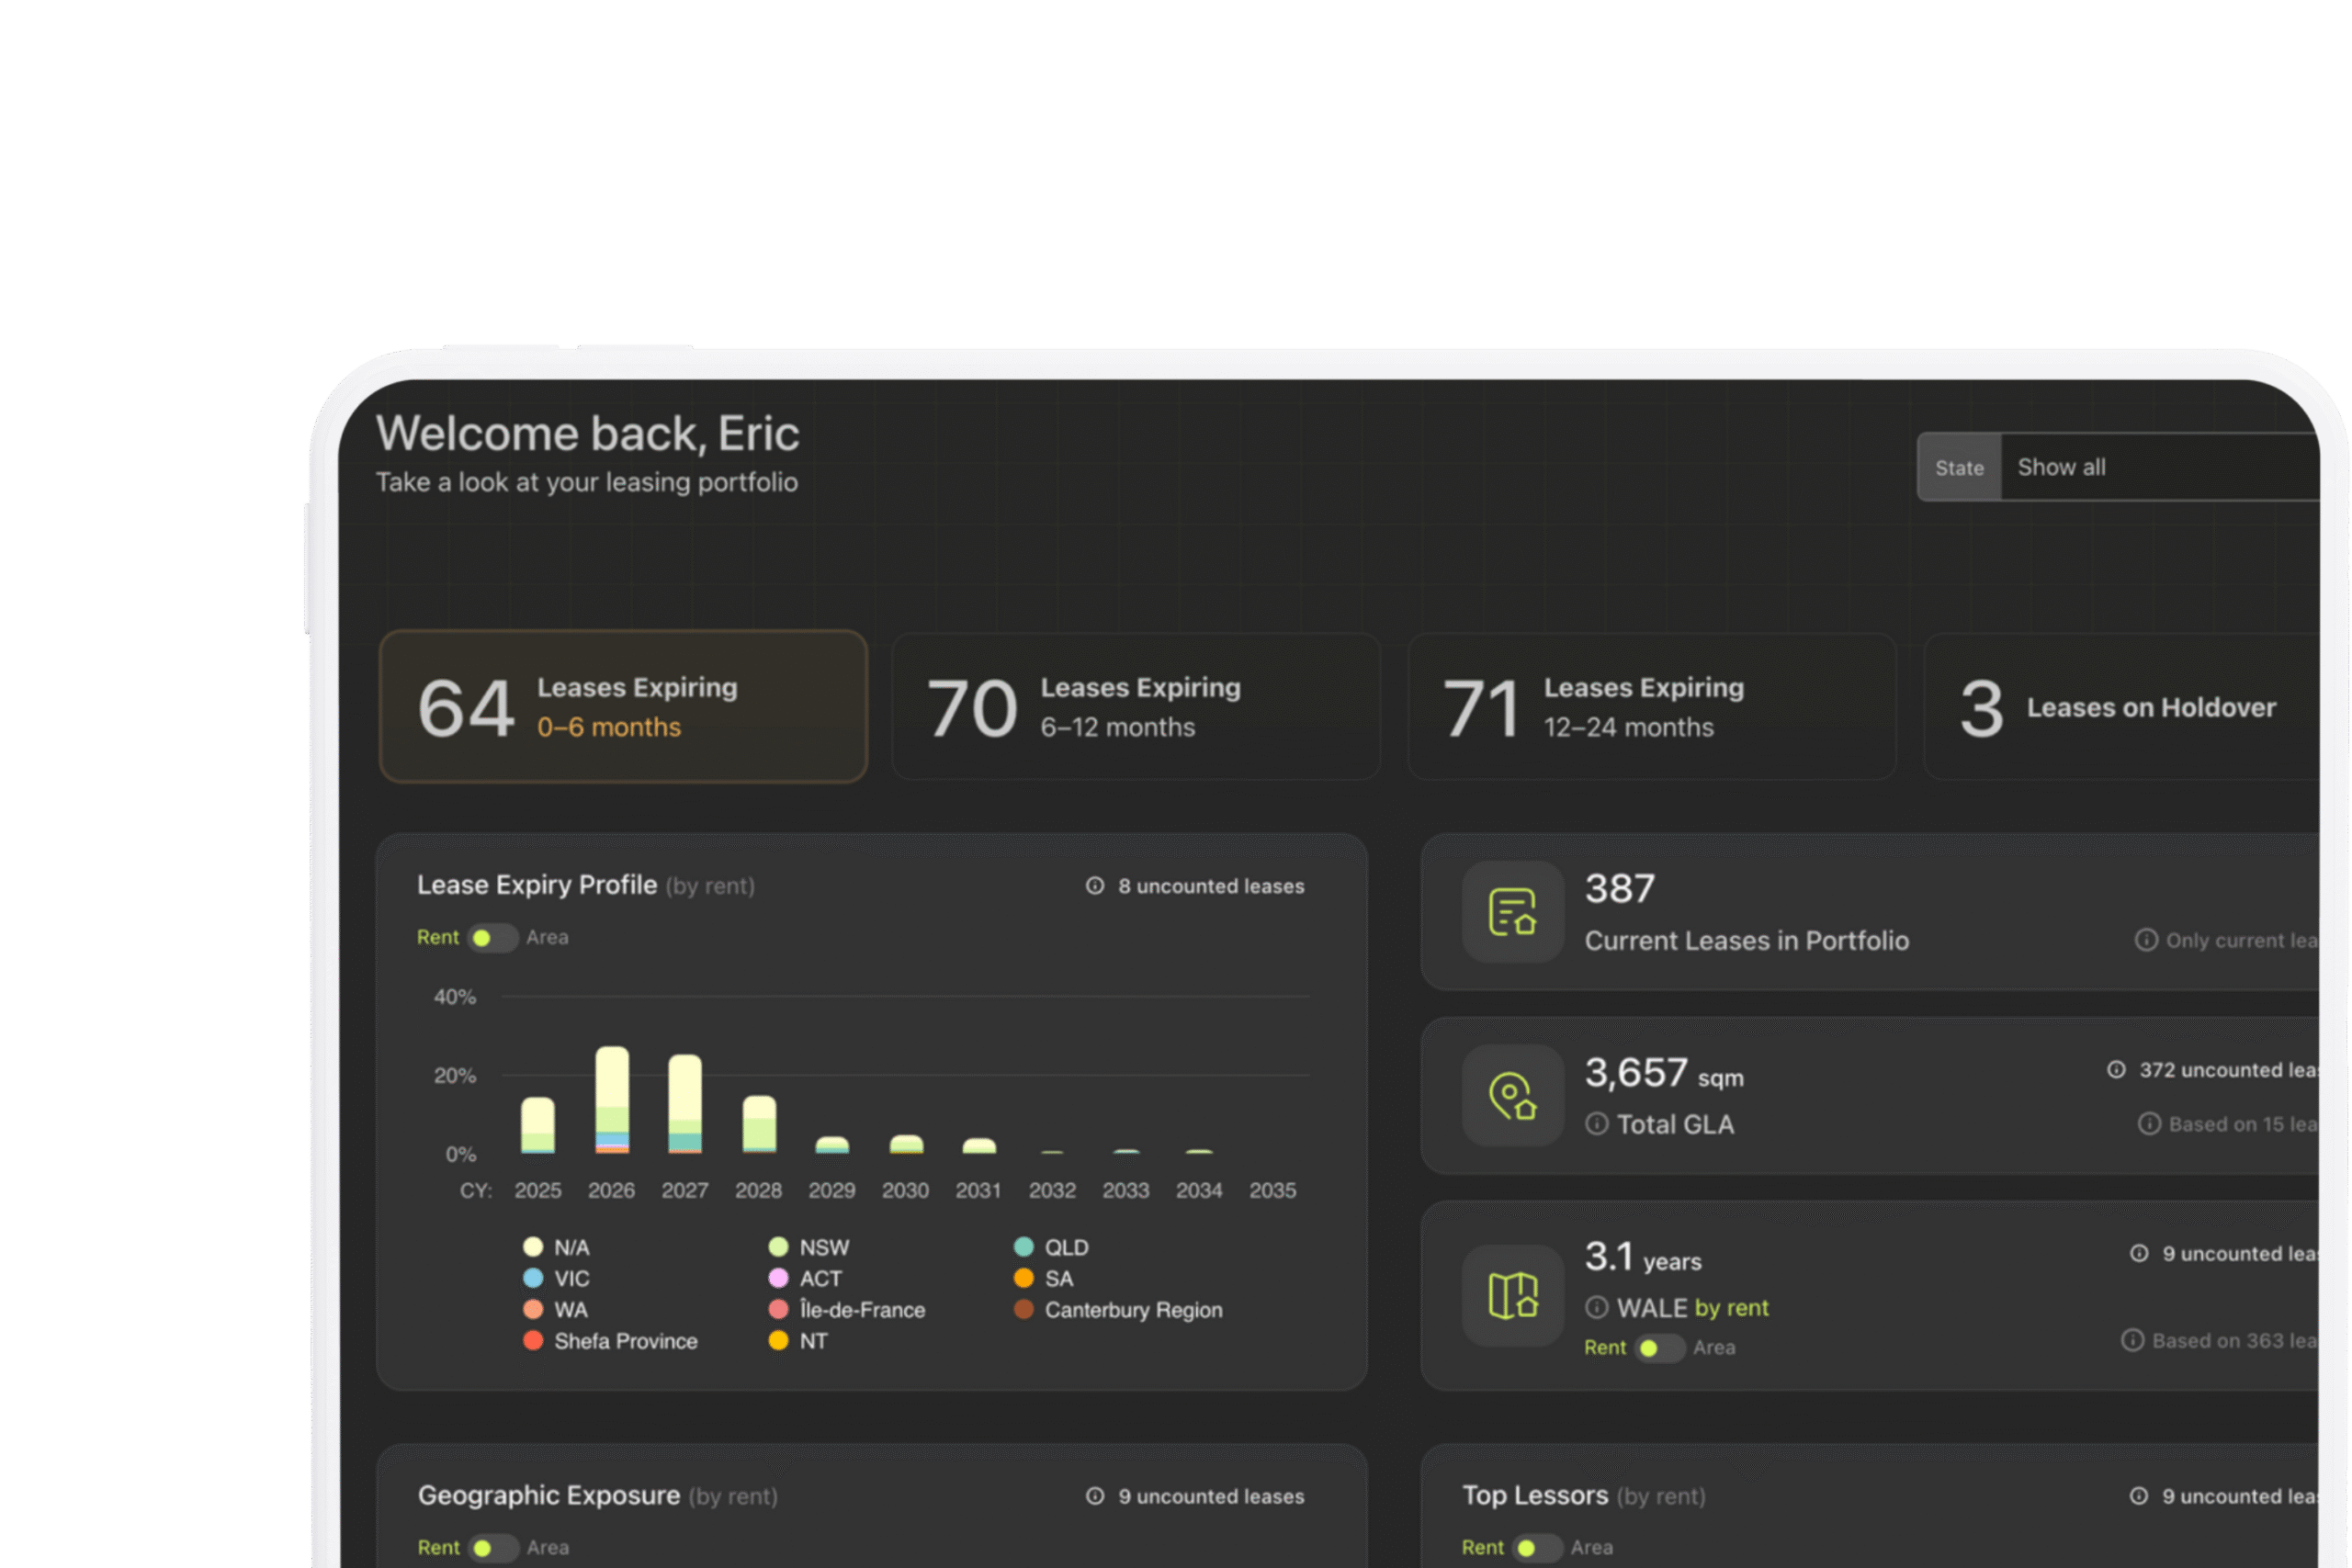The height and width of the screenshot is (1568, 2352).
Task: Open the 3 Leases on Holdover card
Action: click(x=2120, y=707)
